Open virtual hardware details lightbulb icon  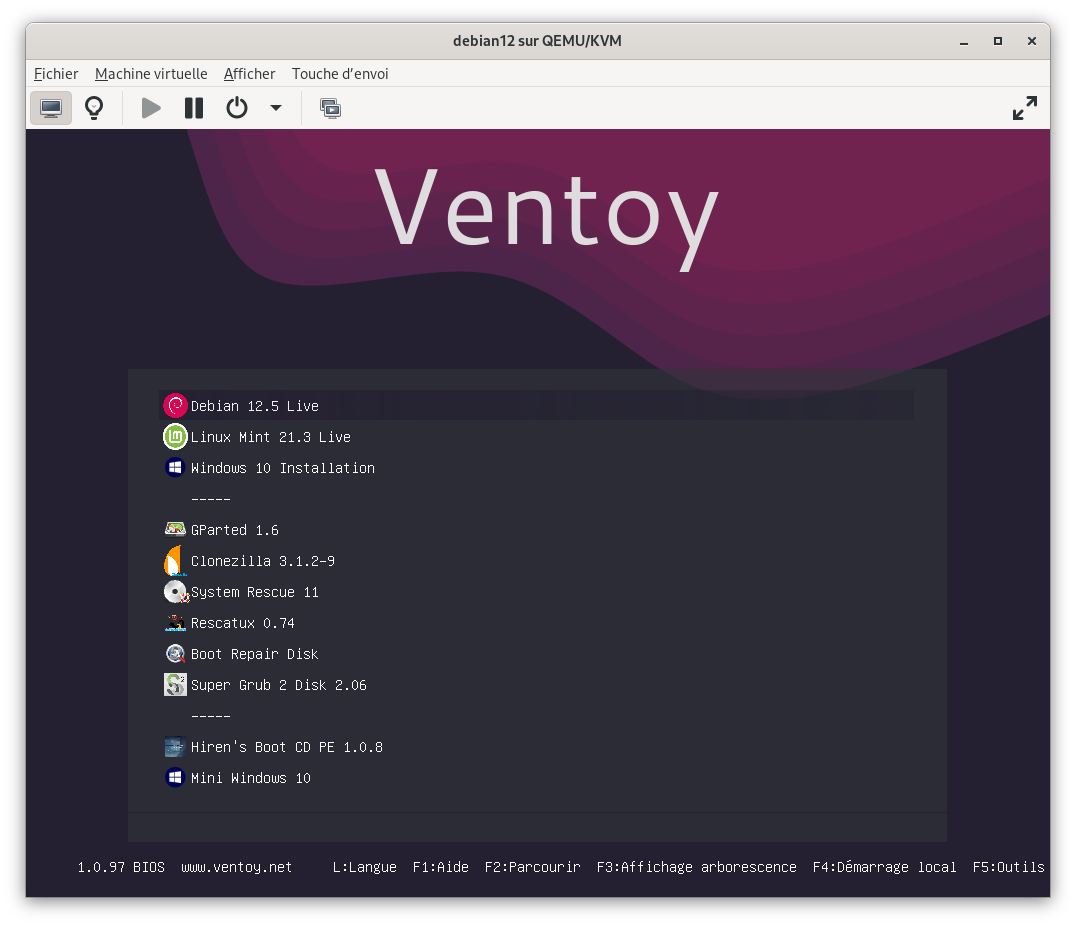pyautogui.click(x=94, y=108)
